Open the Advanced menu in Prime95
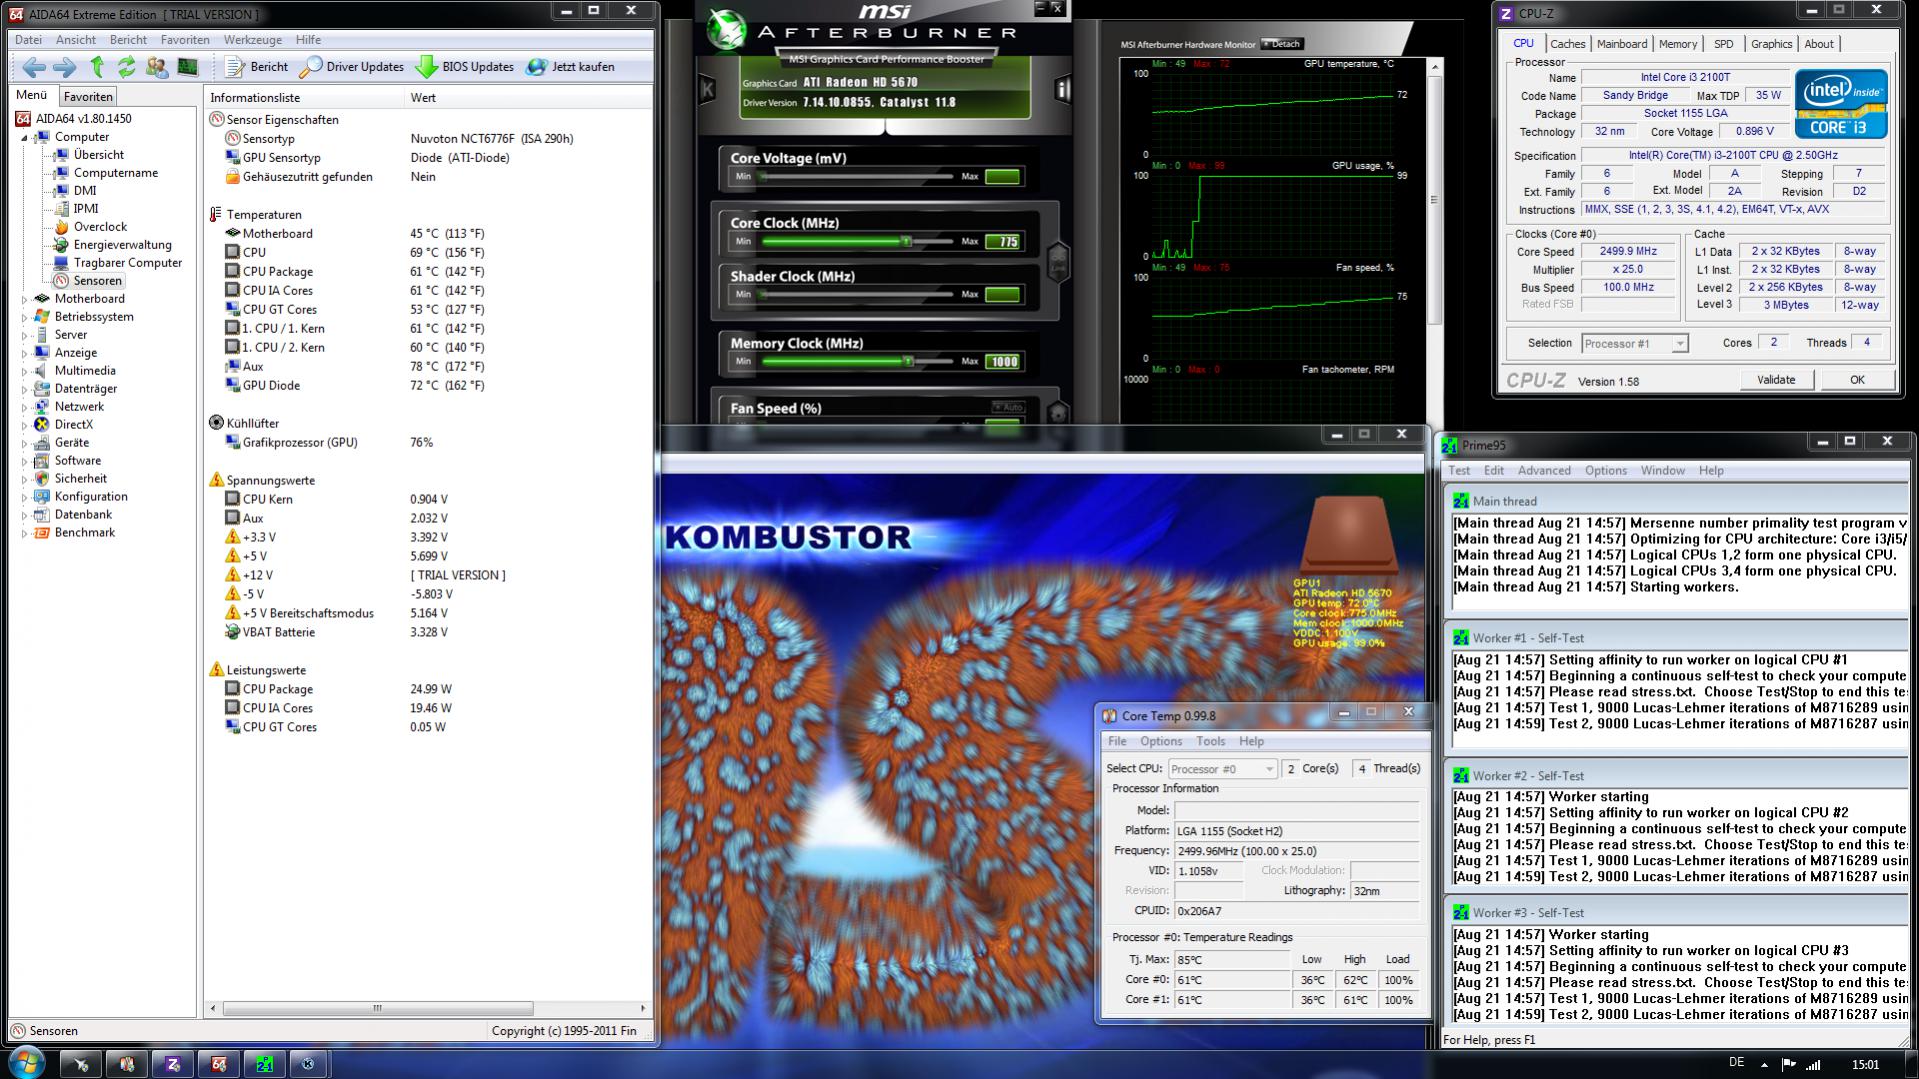The width and height of the screenshot is (1919, 1079). click(x=1544, y=471)
